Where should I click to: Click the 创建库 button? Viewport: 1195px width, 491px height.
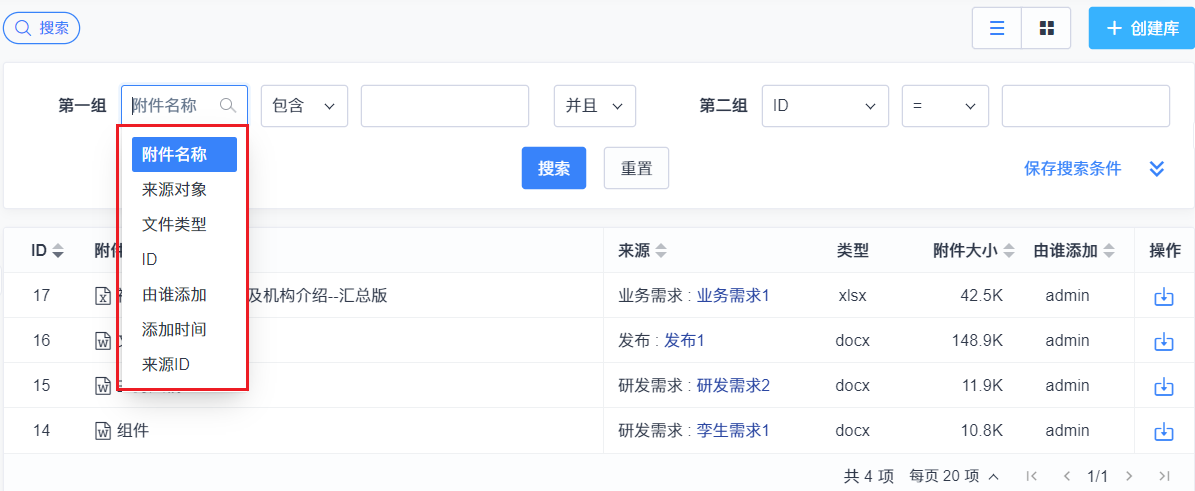pos(1142,28)
